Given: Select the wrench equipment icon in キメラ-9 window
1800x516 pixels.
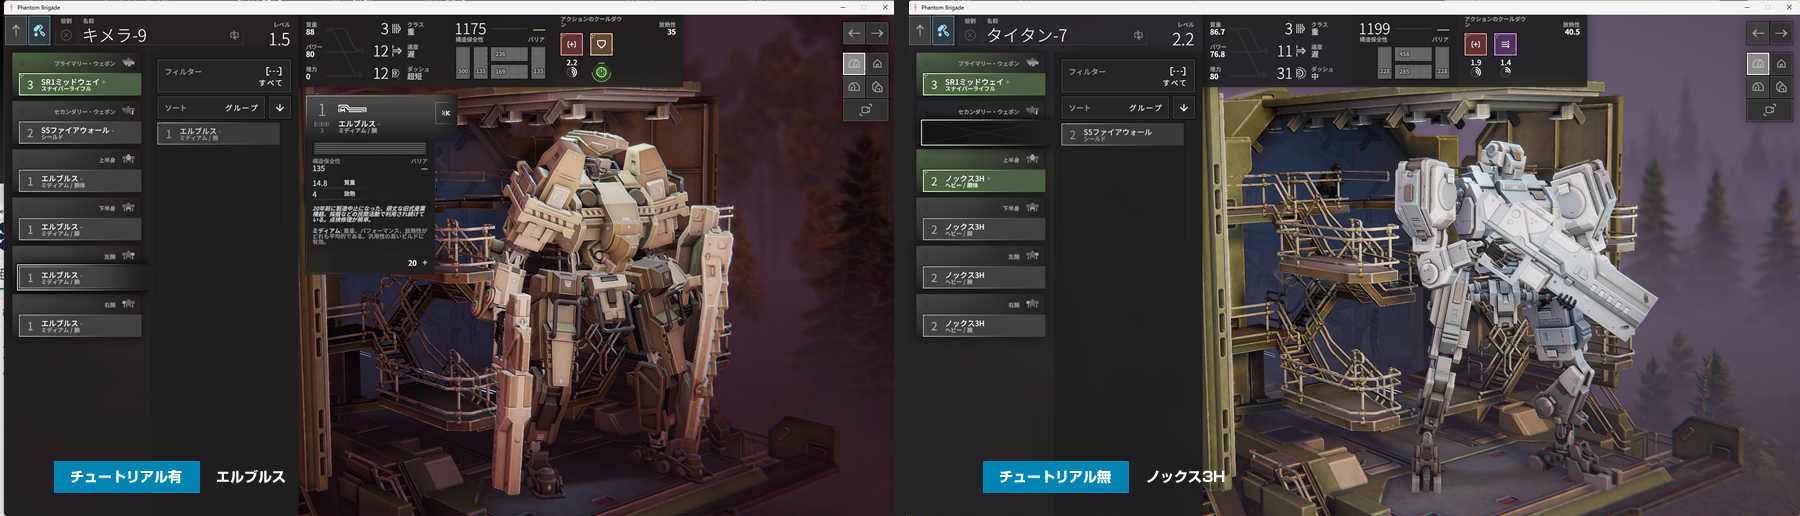Looking at the screenshot, I should (x=39, y=32).
